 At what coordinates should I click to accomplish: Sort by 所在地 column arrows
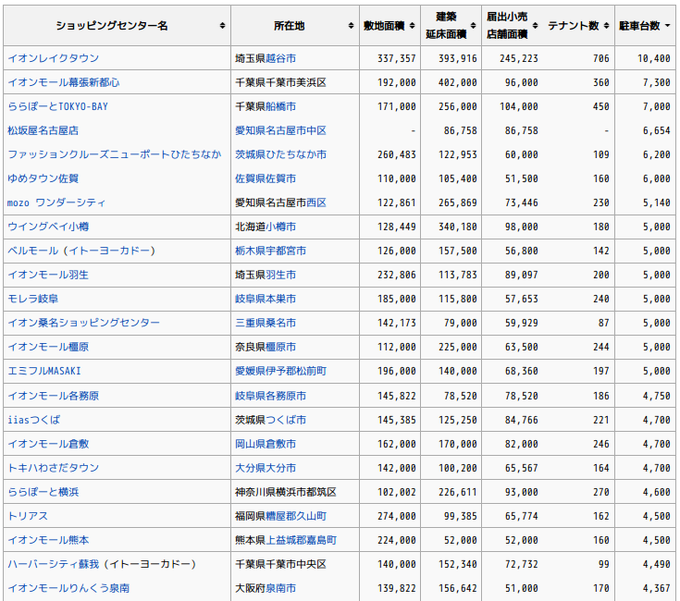tap(351, 26)
